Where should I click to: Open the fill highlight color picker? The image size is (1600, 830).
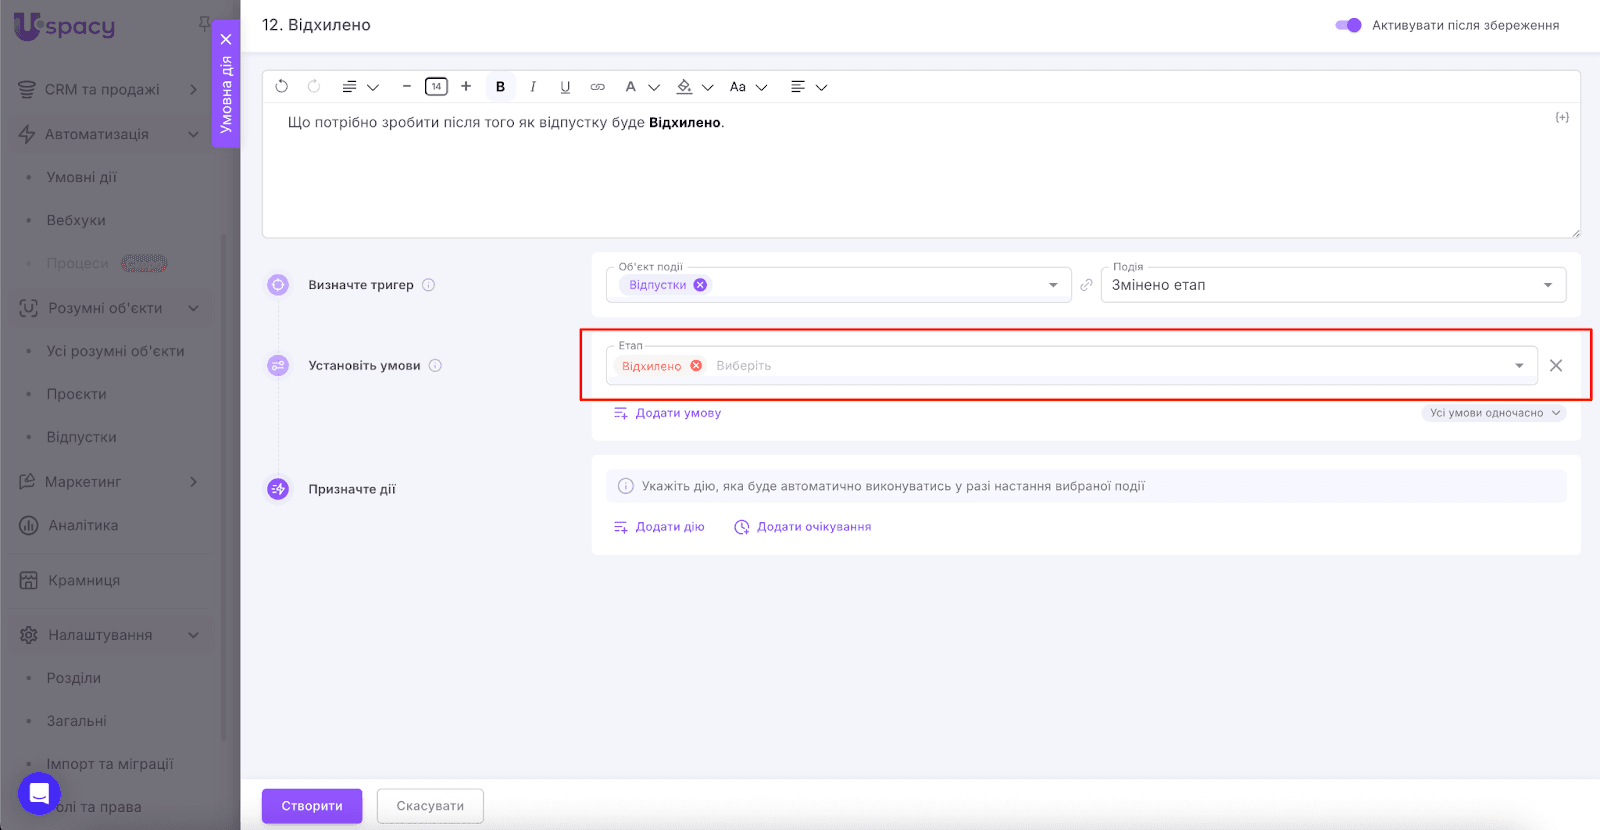point(694,87)
